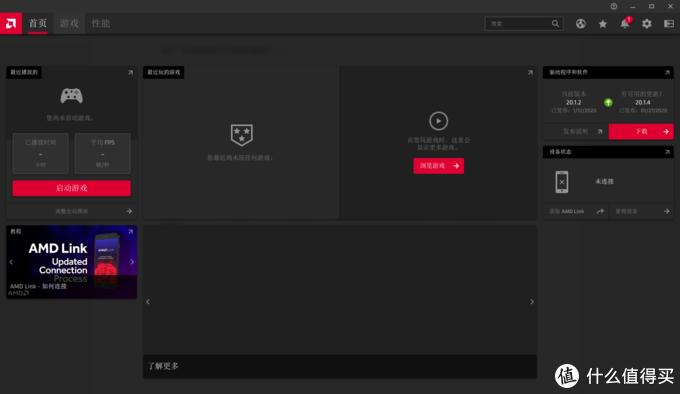The height and width of the screenshot is (394, 680).
Task: Click the green update available icon
Action: click(608, 103)
